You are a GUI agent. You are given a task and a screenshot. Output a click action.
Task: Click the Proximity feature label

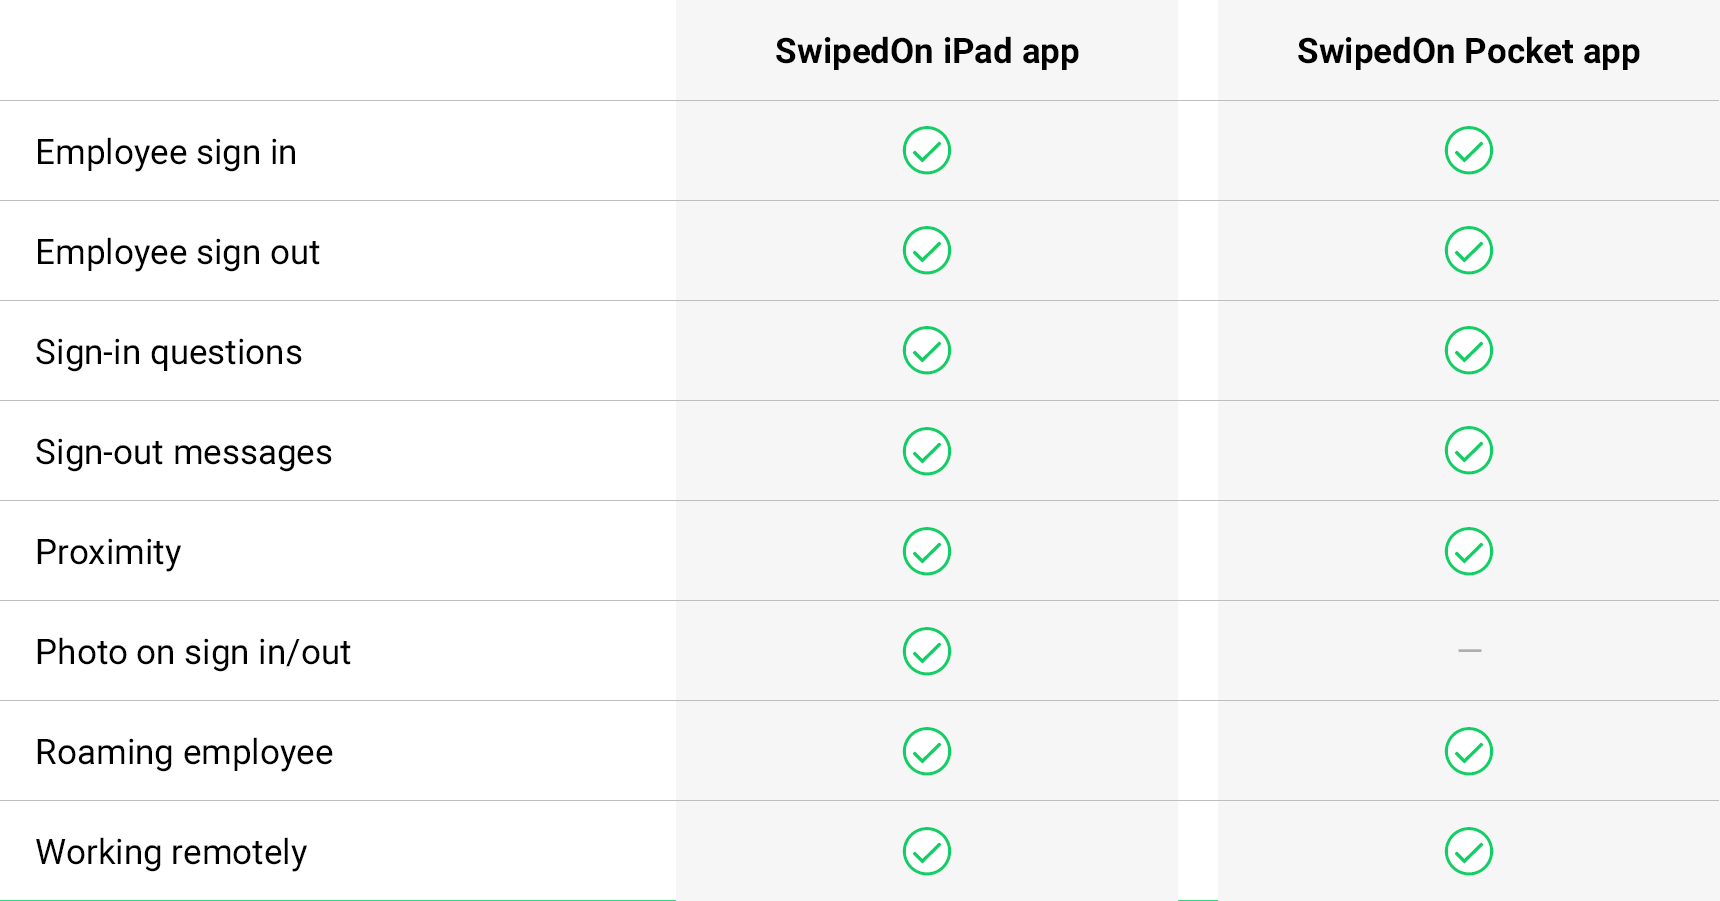(108, 553)
